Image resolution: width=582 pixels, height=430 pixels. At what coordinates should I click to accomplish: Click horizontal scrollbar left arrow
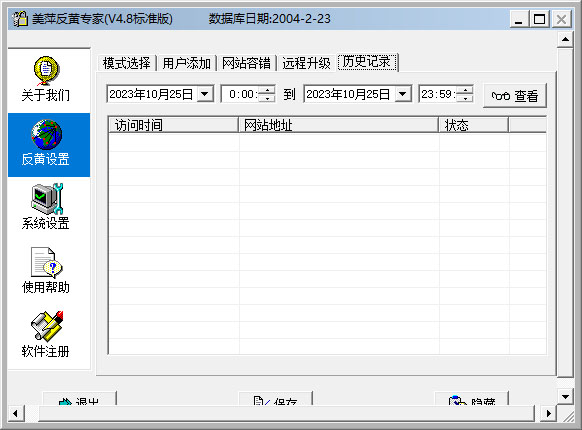point(15,413)
